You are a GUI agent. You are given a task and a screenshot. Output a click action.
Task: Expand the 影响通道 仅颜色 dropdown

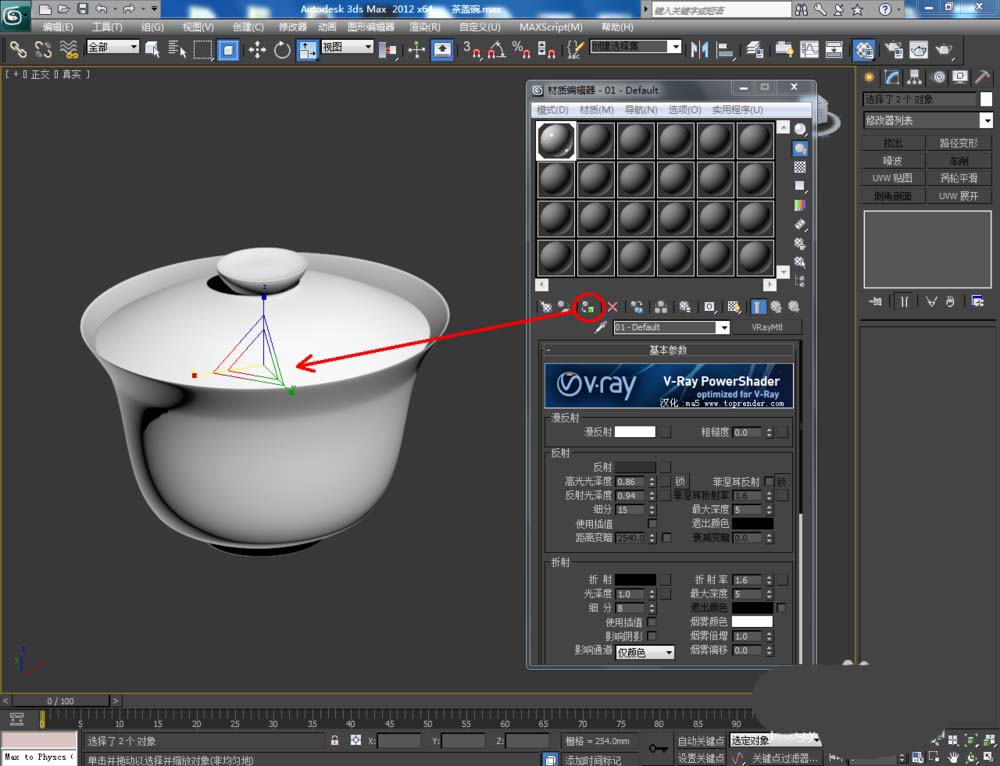(645, 652)
